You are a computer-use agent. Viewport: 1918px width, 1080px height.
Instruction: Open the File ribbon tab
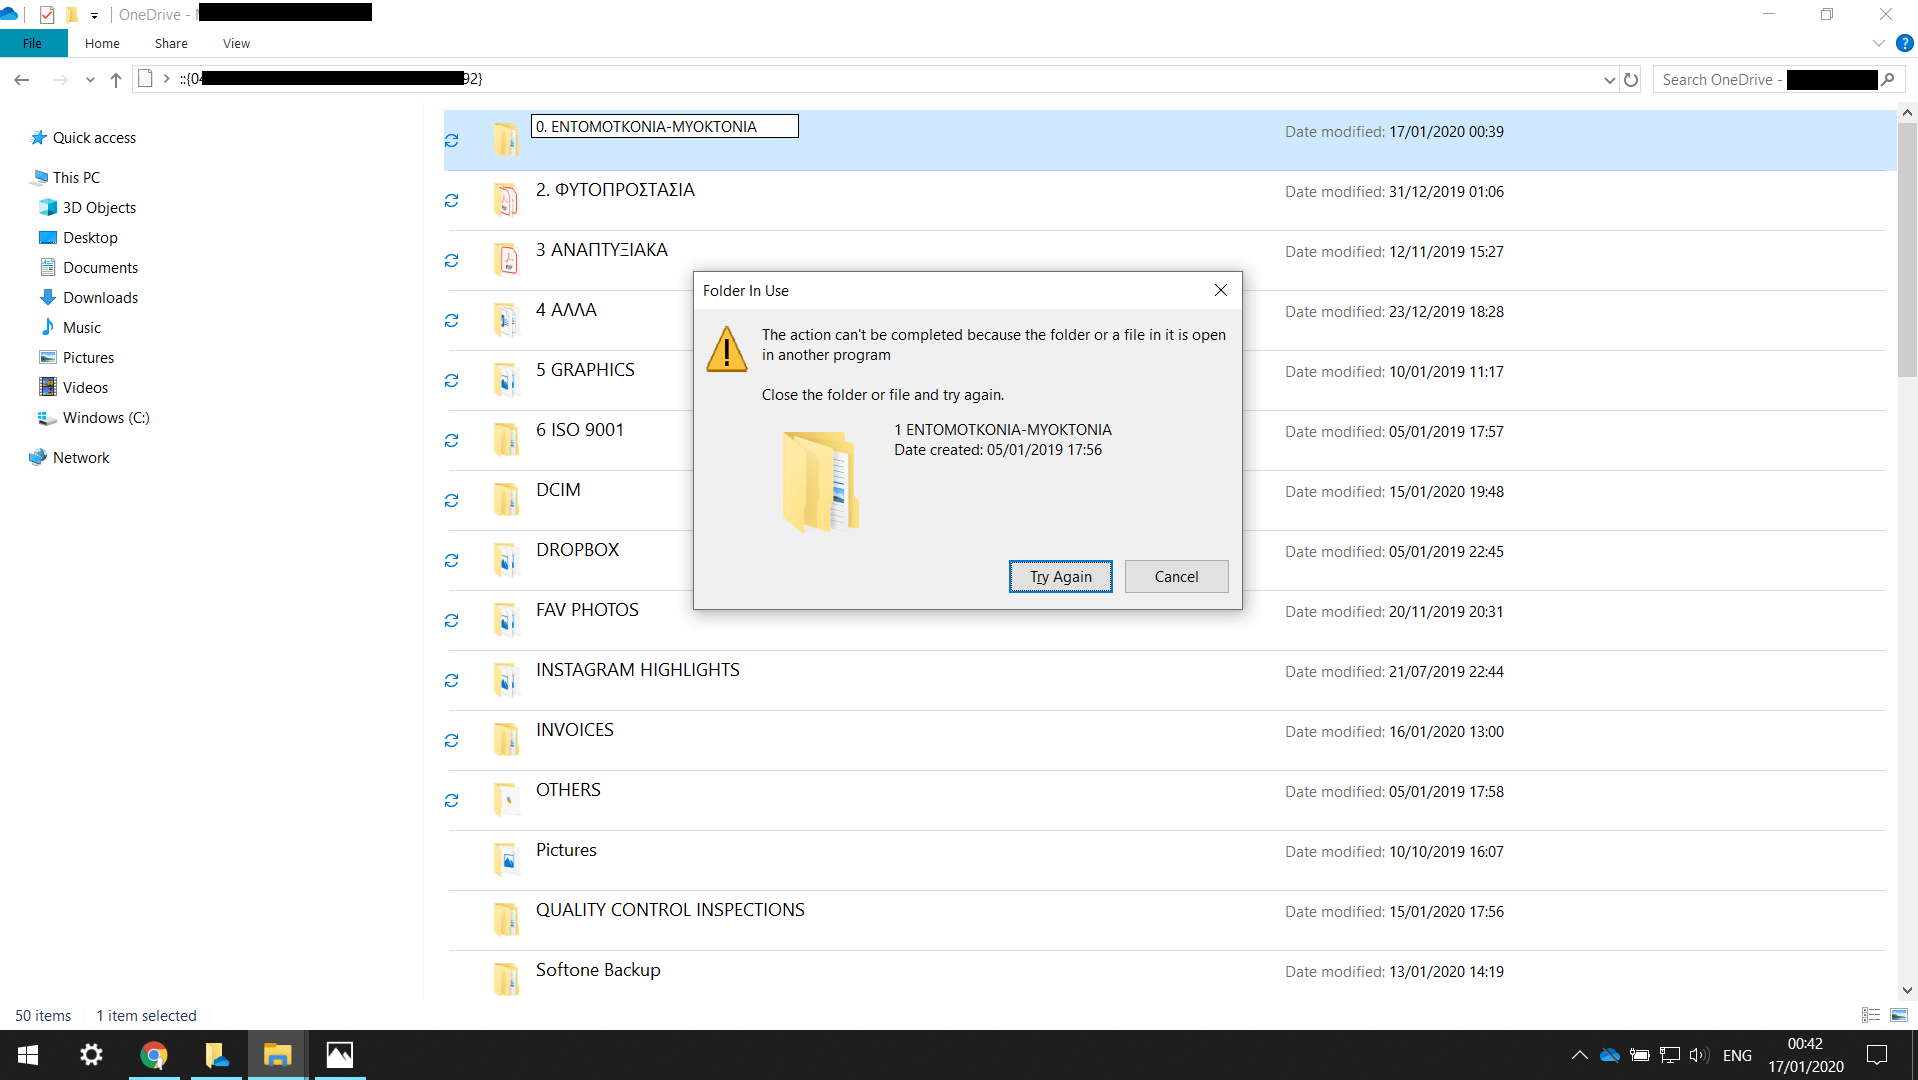point(33,43)
